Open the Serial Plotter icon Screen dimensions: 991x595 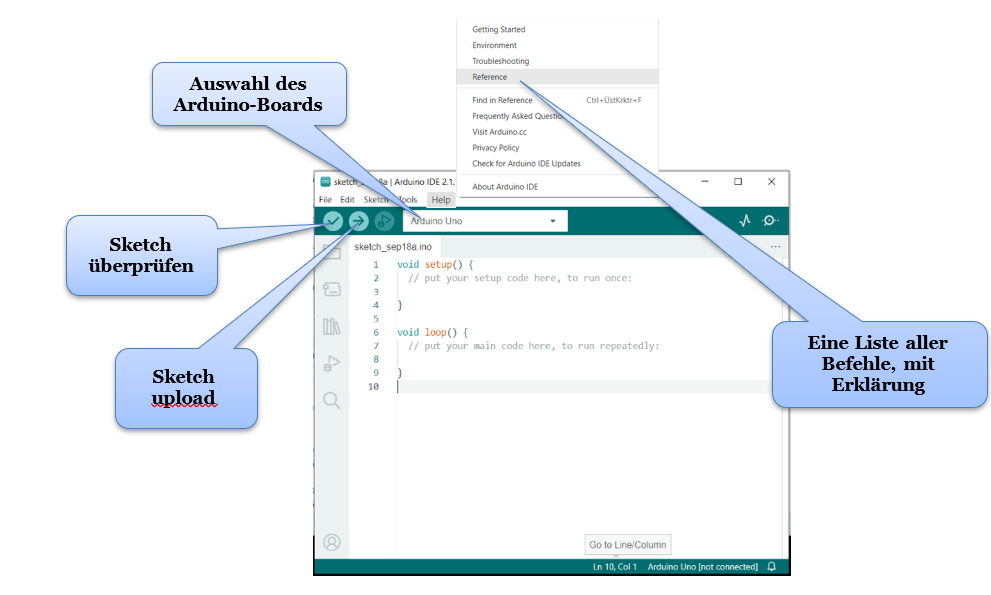tap(745, 221)
